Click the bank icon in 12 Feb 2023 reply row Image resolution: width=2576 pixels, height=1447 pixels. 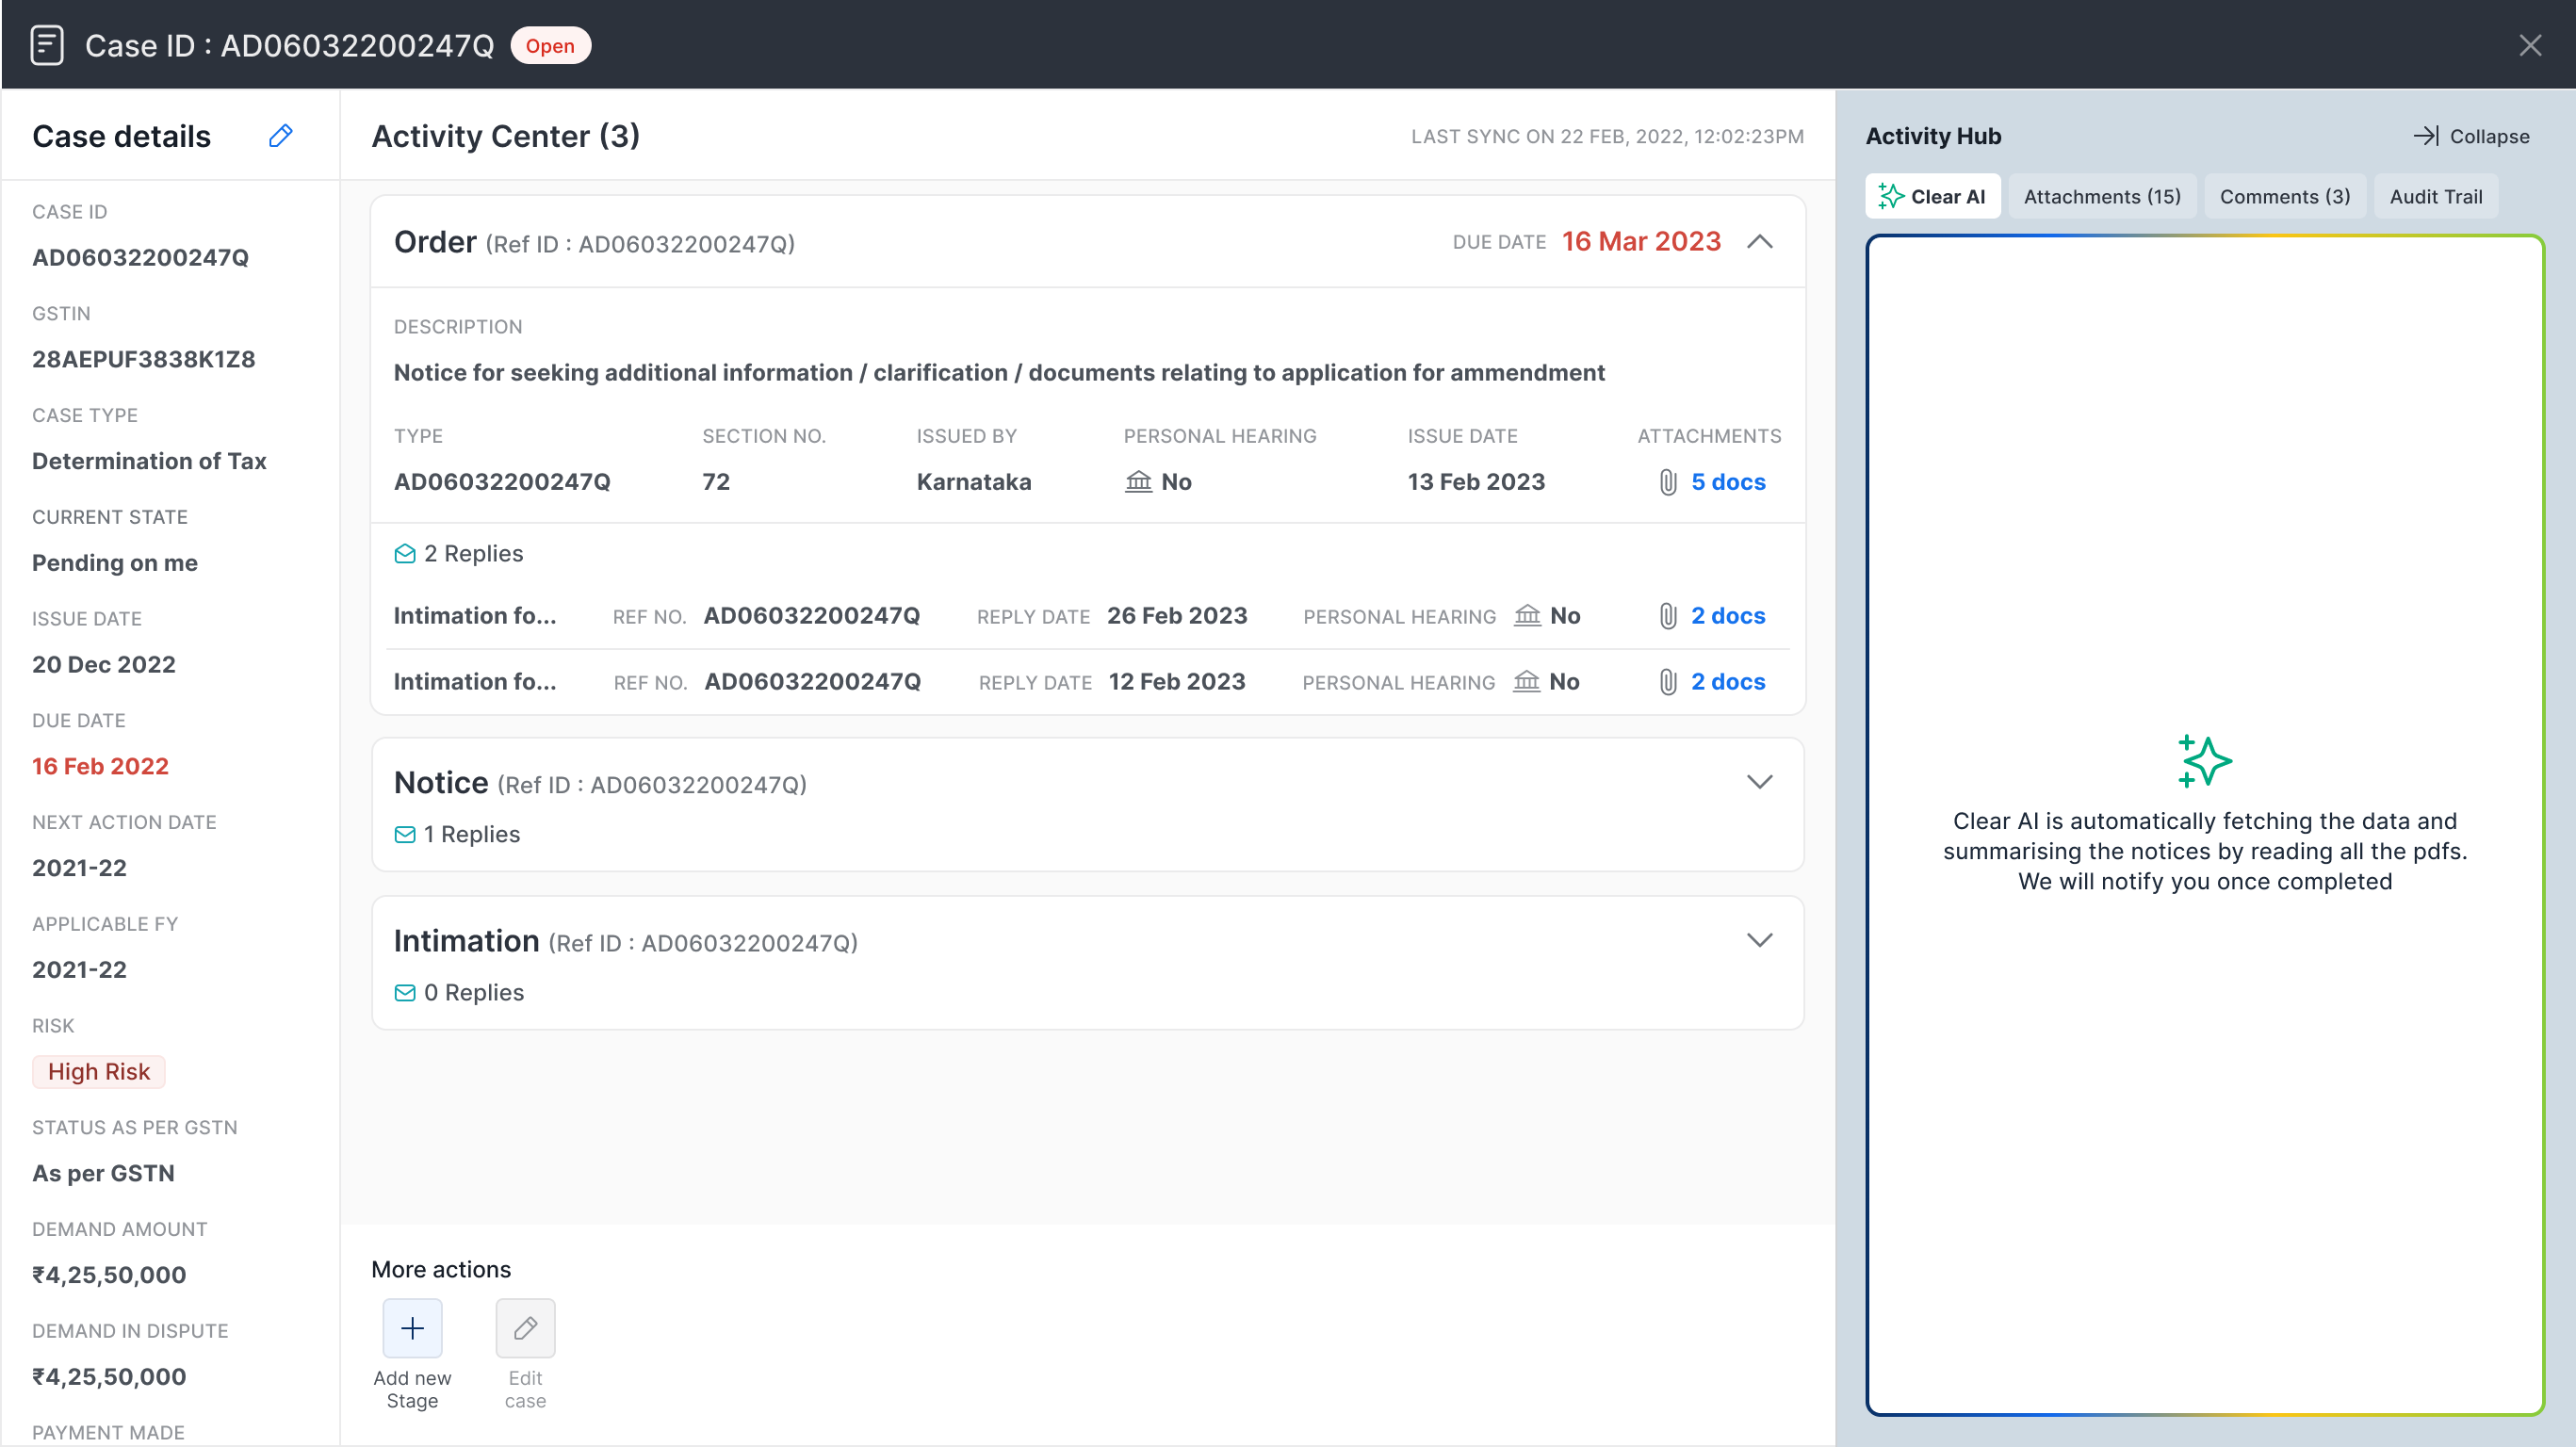click(x=1526, y=681)
